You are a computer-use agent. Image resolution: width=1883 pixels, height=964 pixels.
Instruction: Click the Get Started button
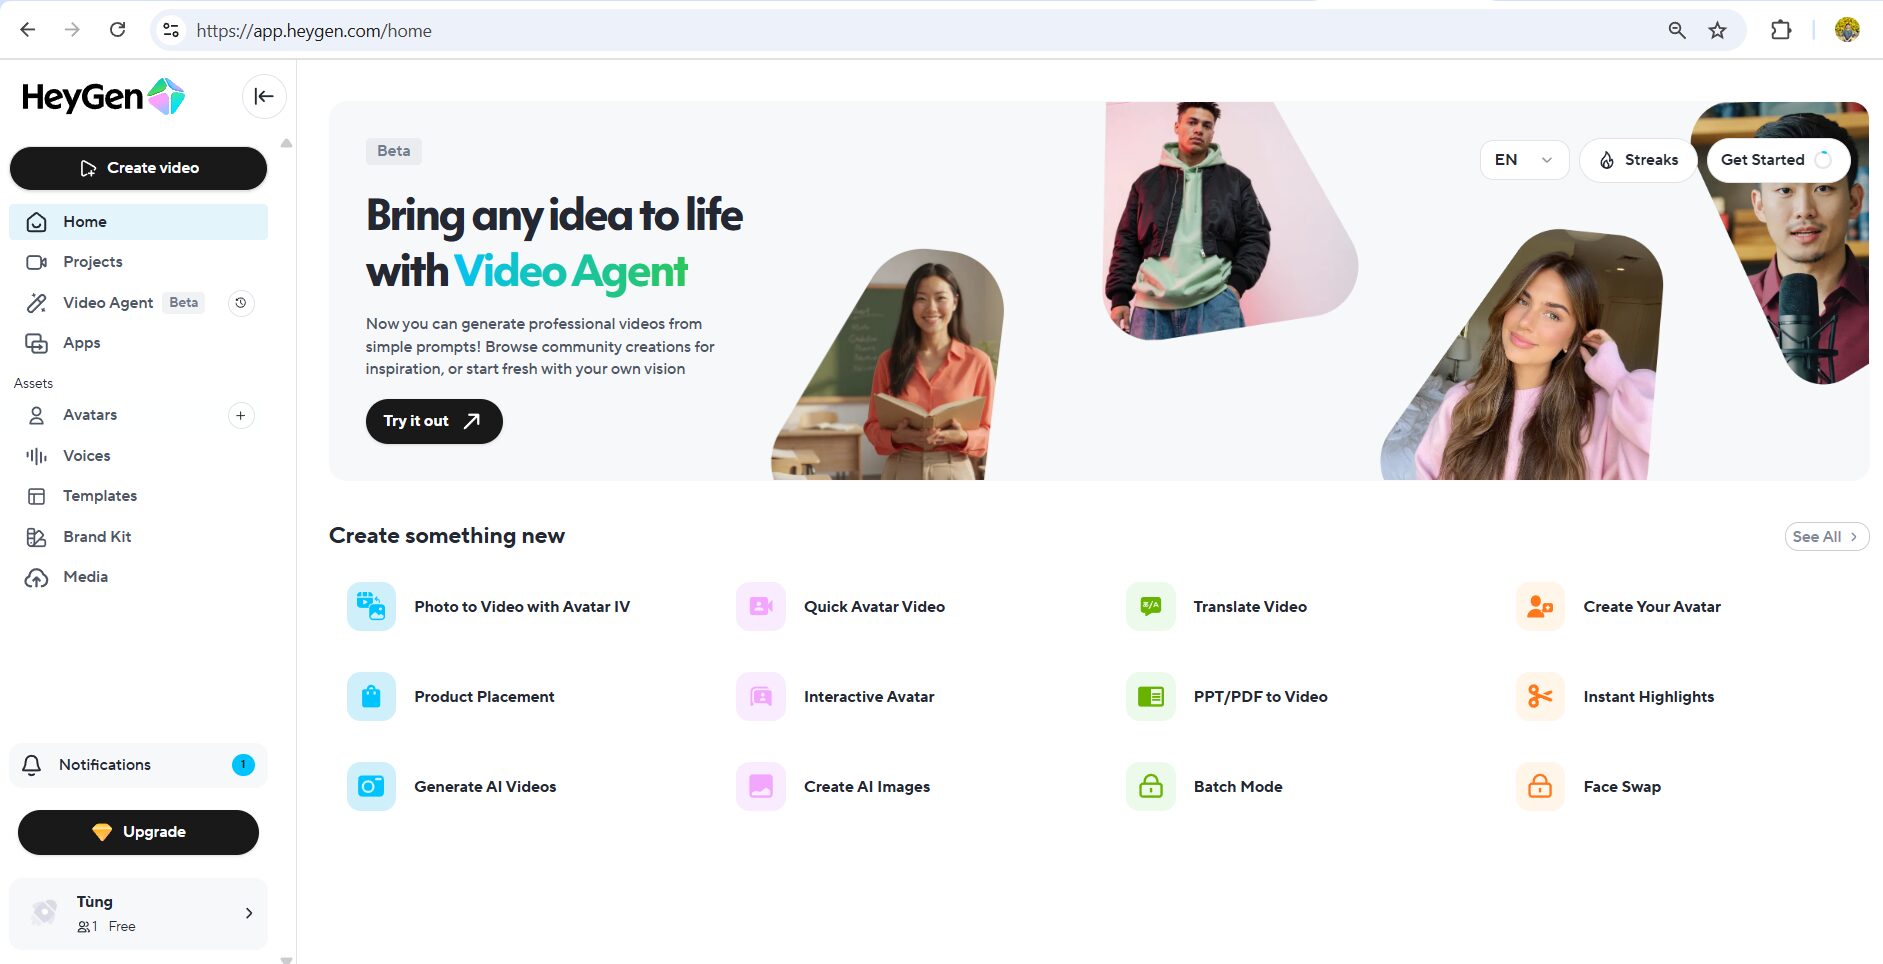click(1777, 160)
